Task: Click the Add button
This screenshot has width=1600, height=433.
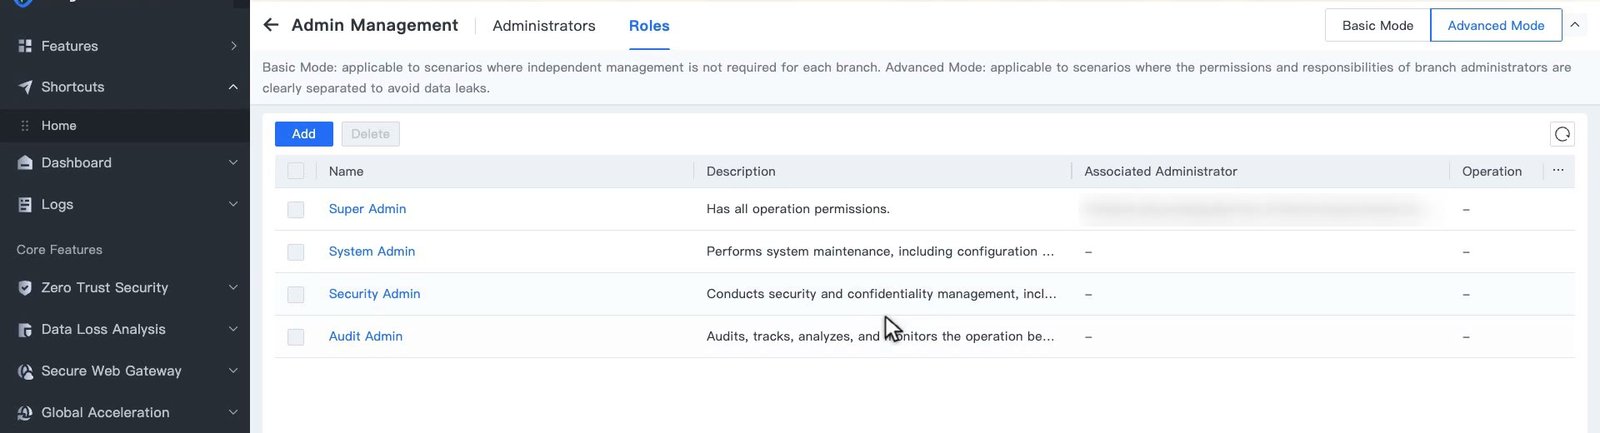Action: pos(304,134)
